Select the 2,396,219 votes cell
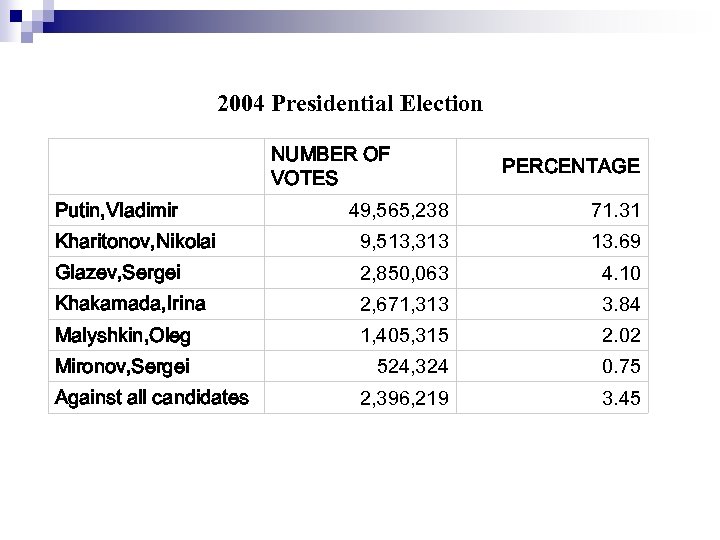 (x=404, y=399)
